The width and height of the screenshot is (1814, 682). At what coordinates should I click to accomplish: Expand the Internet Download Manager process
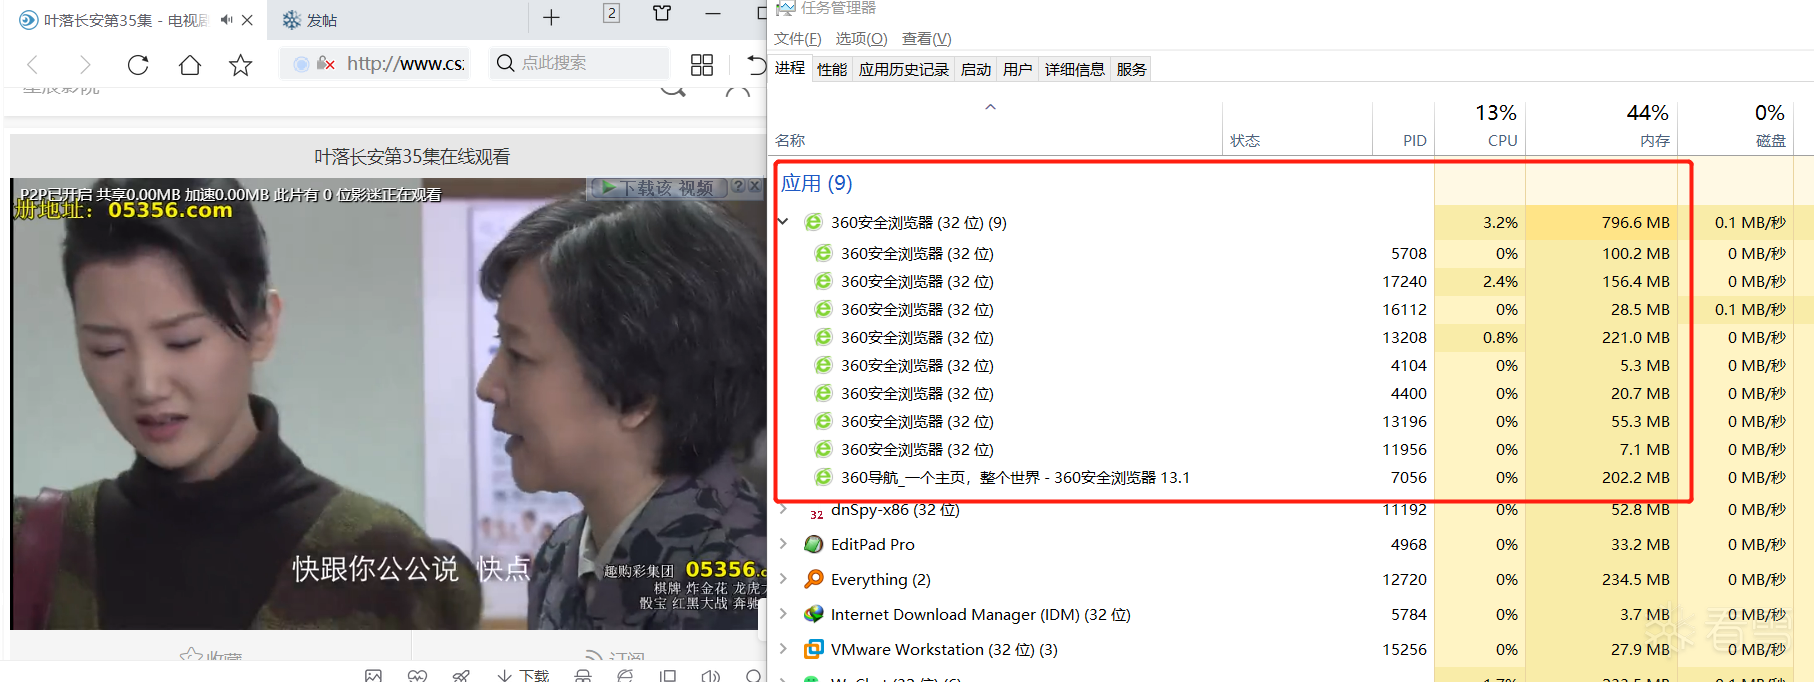click(x=783, y=614)
